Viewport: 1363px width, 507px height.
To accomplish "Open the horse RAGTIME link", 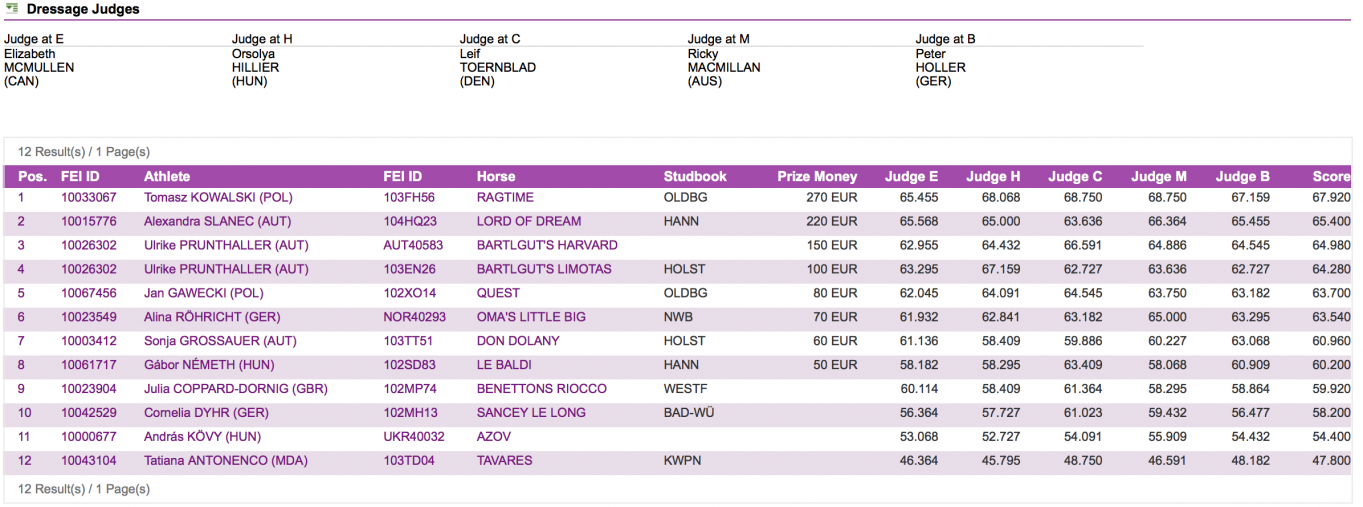I will [505, 198].
